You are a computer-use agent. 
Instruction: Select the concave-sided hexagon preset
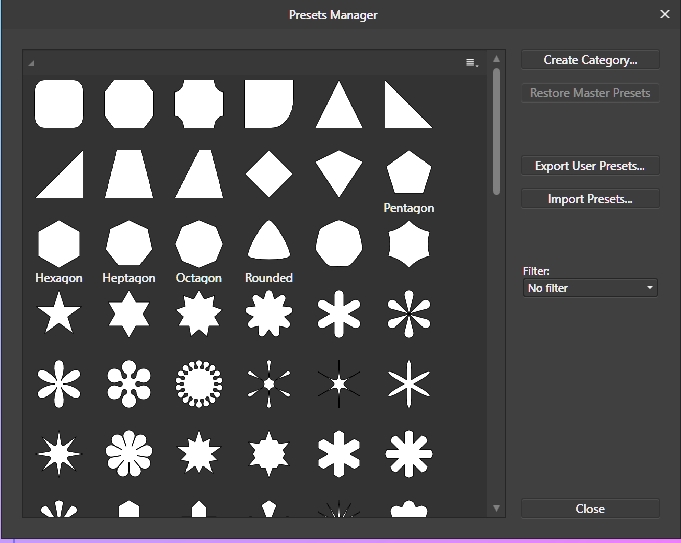tap(409, 244)
